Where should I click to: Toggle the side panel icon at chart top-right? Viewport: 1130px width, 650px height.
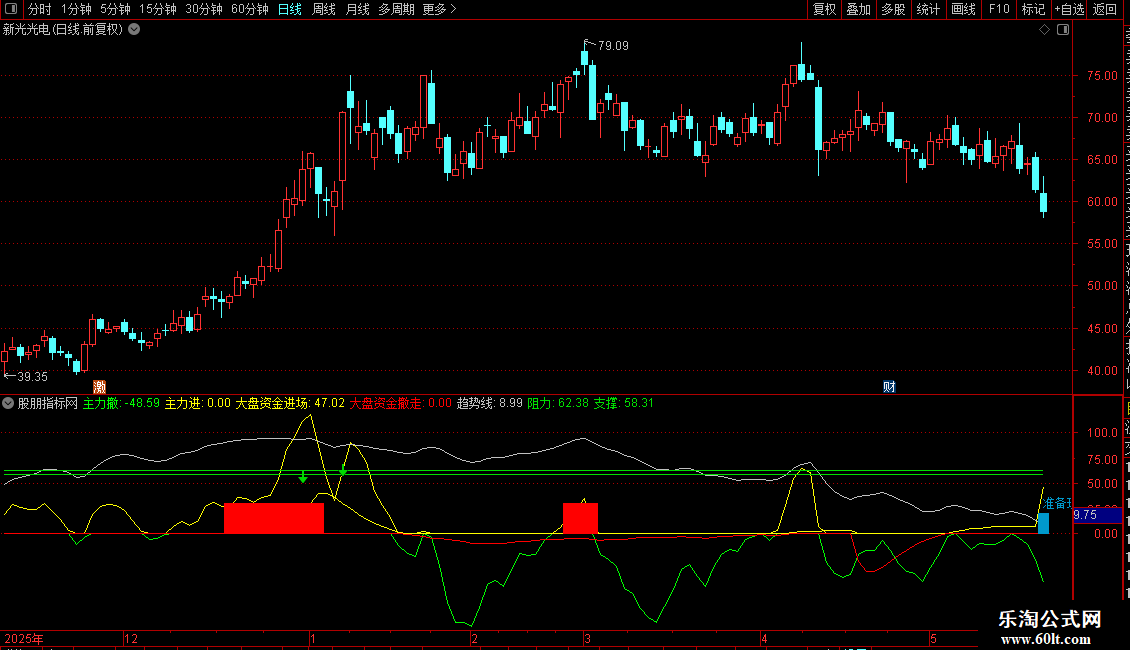point(1063,30)
